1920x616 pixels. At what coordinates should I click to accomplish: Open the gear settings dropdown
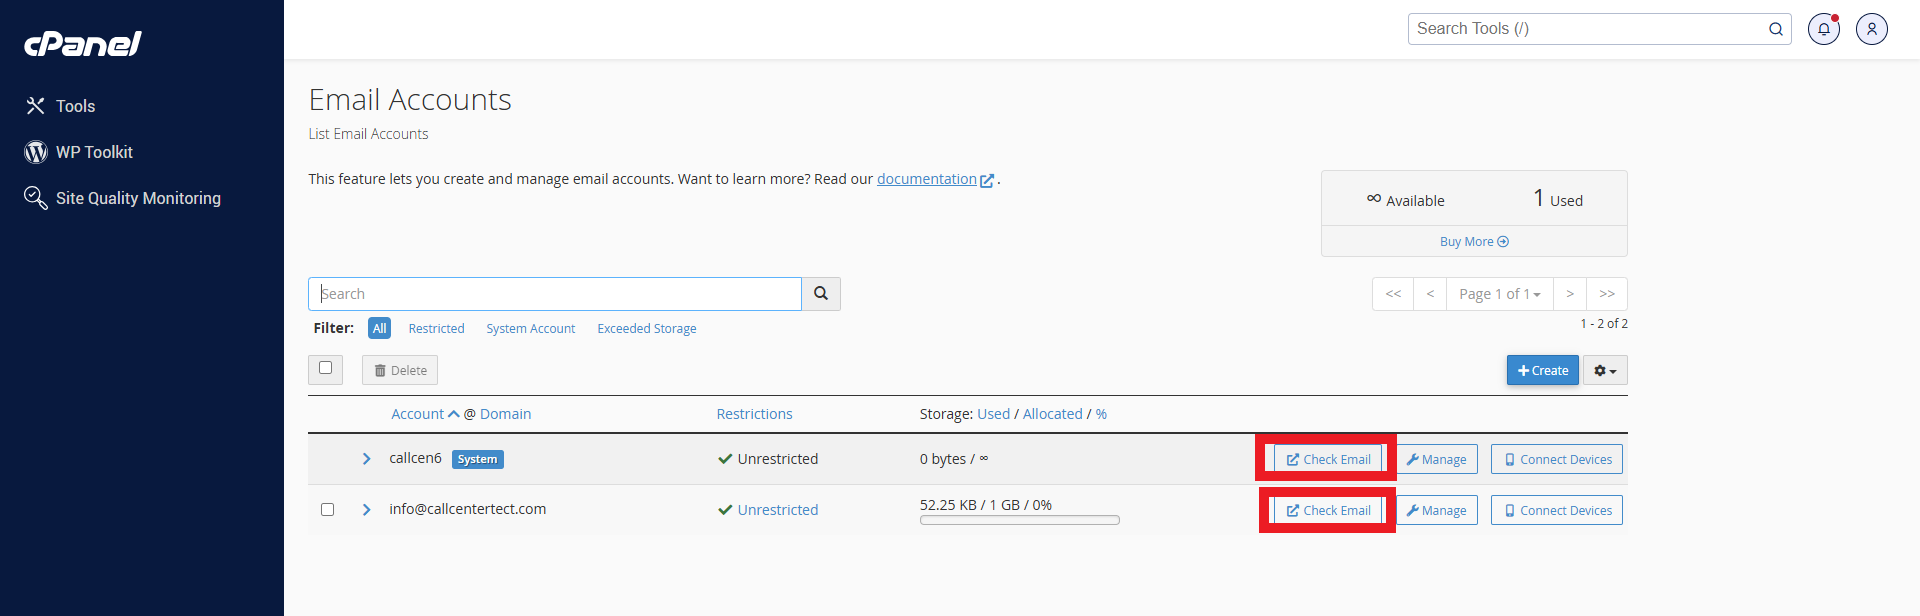pos(1604,371)
